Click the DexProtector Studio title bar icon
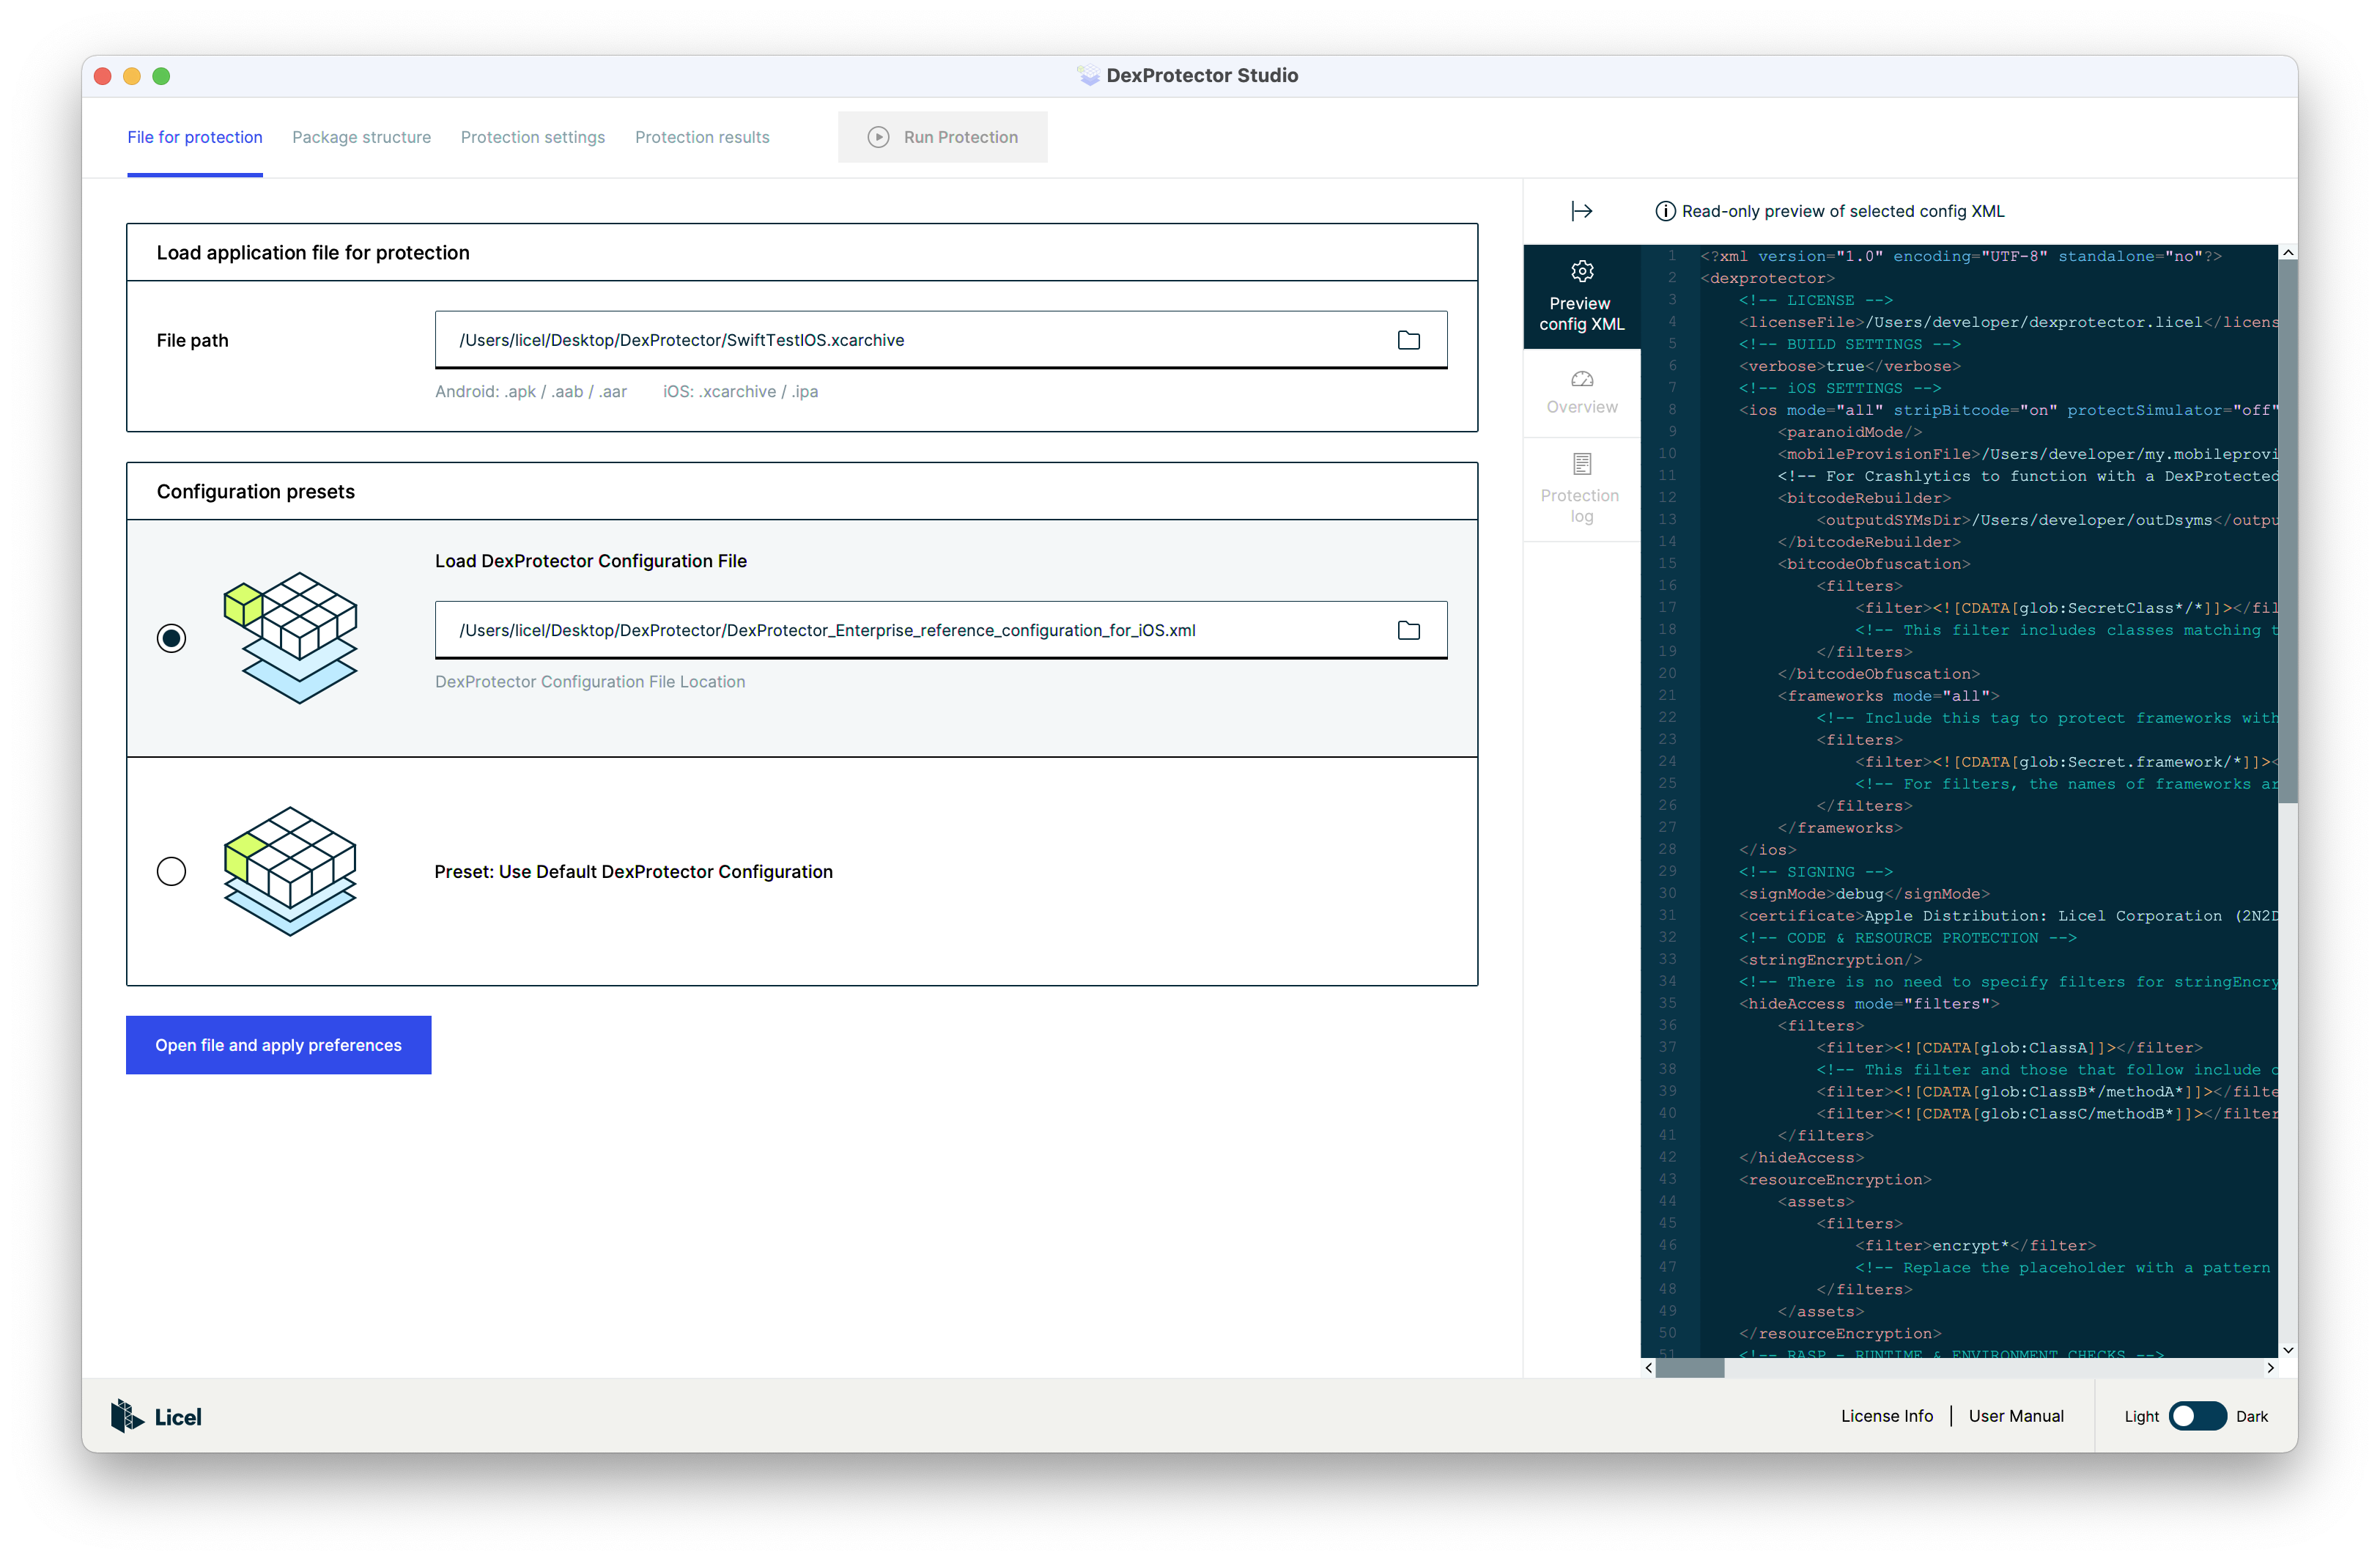The width and height of the screenshot is (2380, 1561). click(1088, 76)
